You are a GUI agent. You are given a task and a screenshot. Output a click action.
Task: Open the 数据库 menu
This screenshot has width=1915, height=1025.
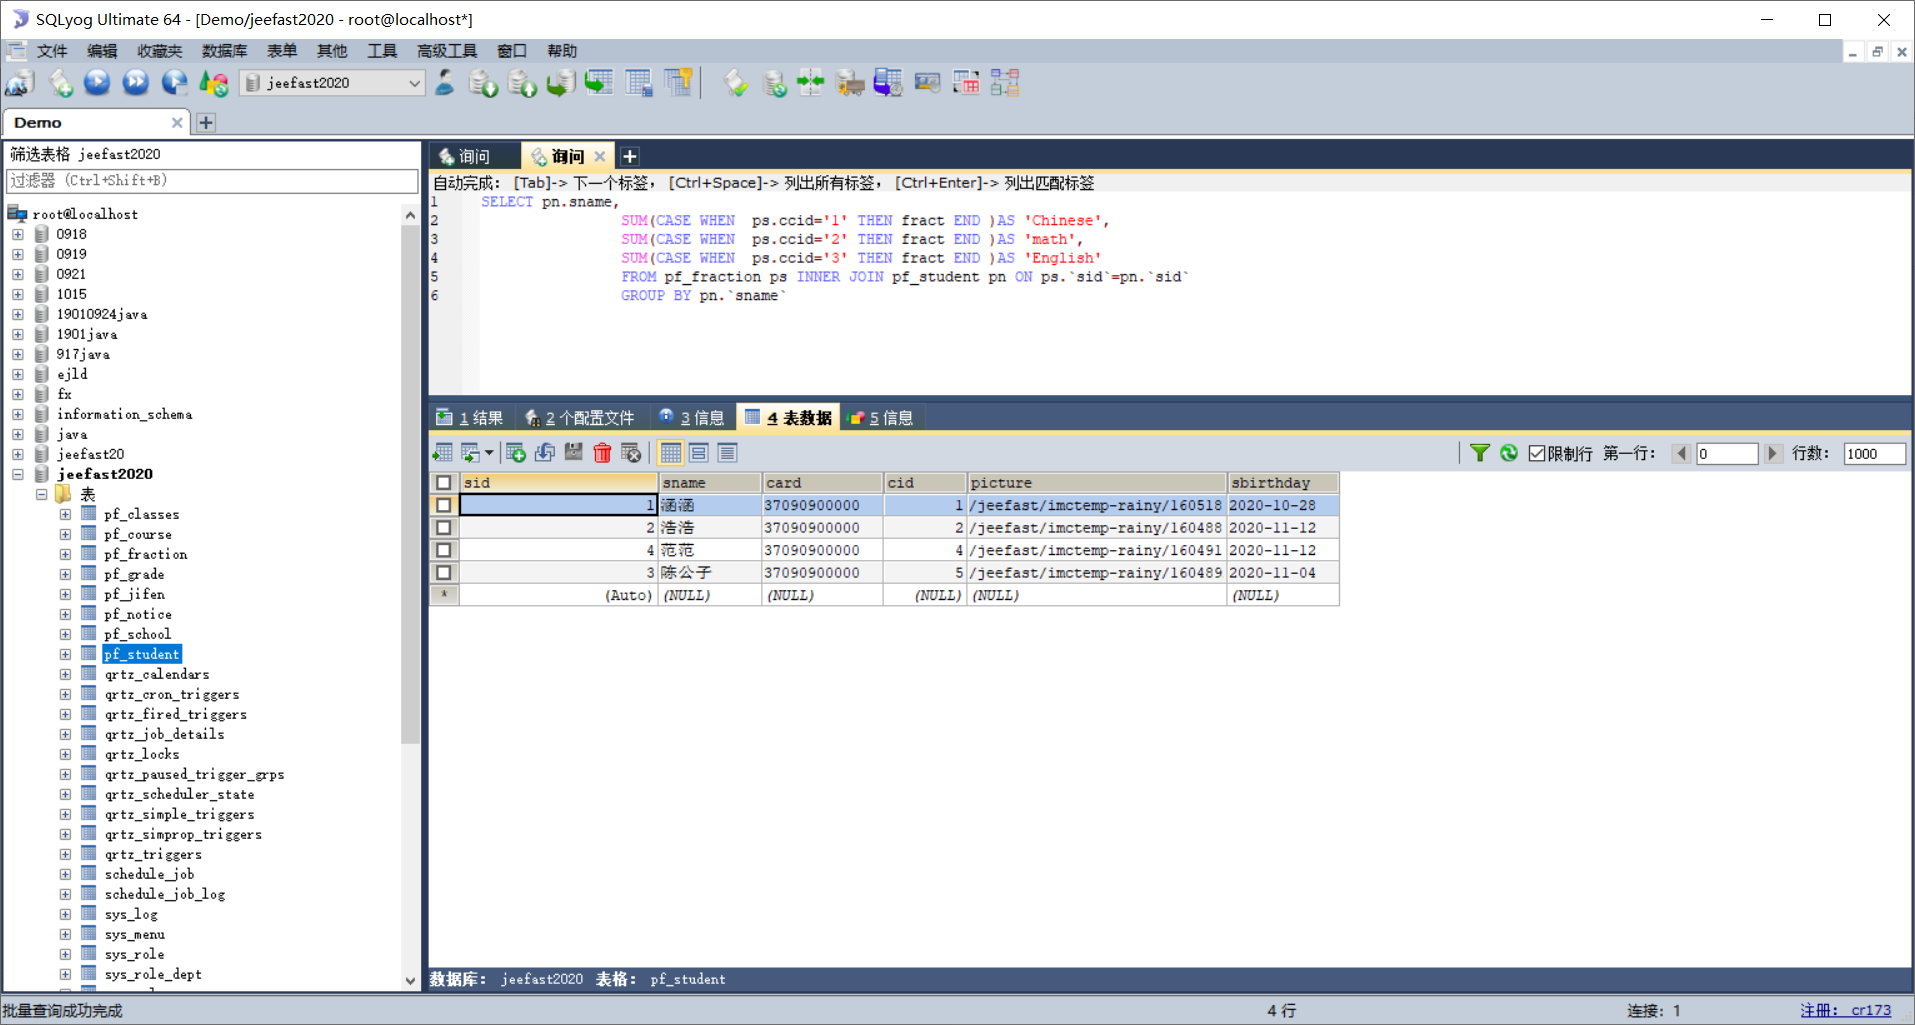[x=224, y=51]
